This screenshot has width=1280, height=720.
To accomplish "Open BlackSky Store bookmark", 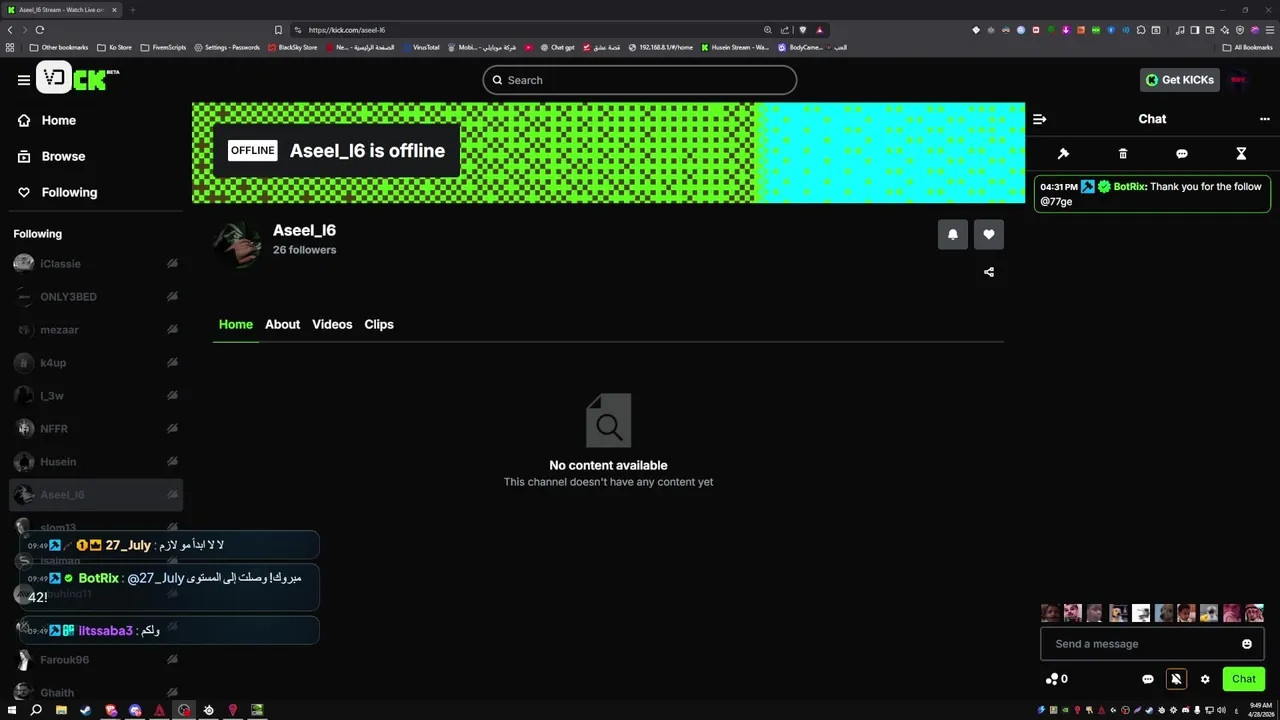I will [292, 47].
